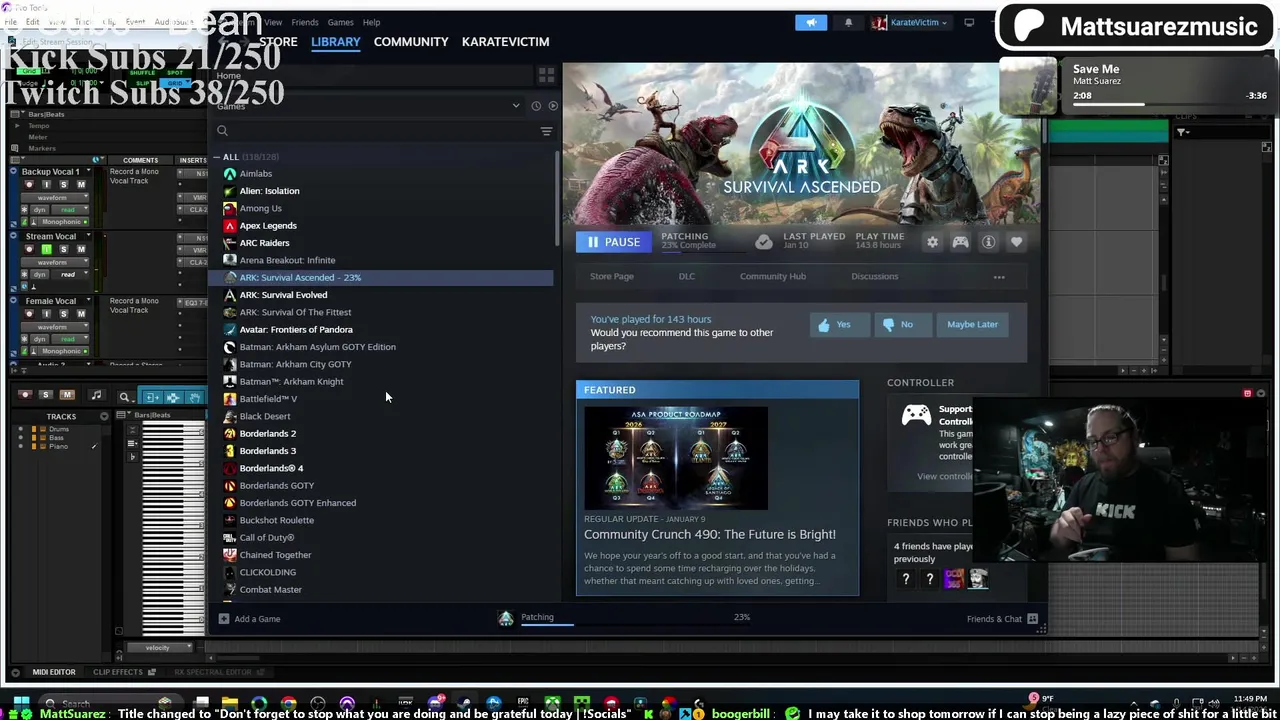Image resolution: width=1280 pixels, height=720 pixels.
Task: Click the Add a Game plus icon
Action: click(224, 619)
